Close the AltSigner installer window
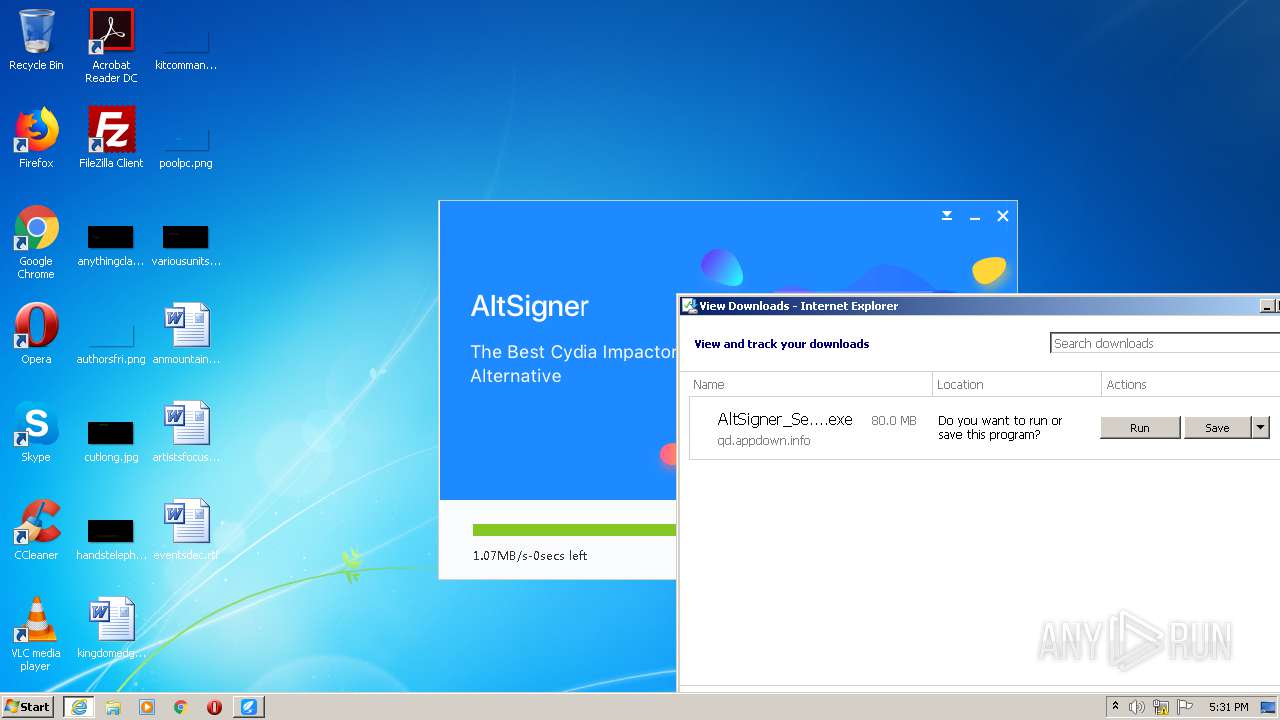This screenshot has width=1280, height=720. (x=1003, y=216)
